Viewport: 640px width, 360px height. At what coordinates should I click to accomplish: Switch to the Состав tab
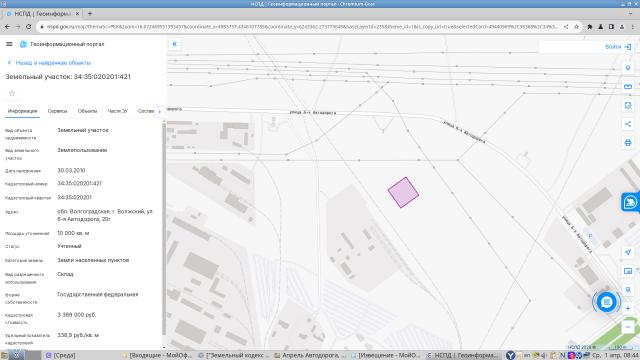[x=146, y=111]
